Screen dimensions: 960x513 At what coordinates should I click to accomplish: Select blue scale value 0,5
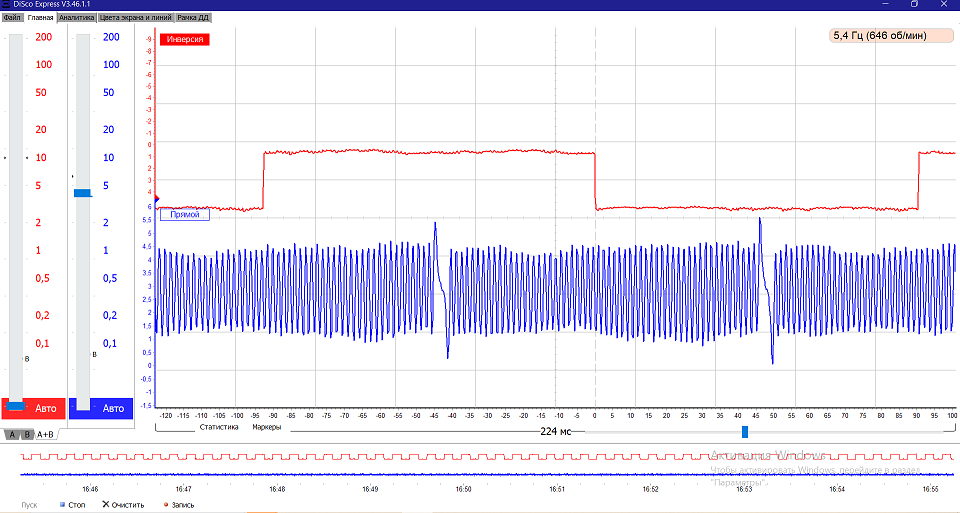[x=110, y=279]
